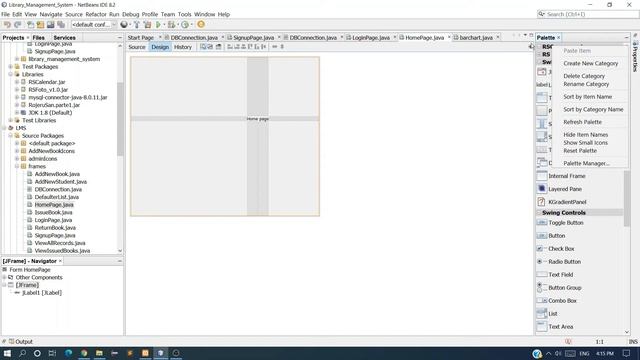Select jLabel1 [JLabel] in Navigator

point(41,293)
